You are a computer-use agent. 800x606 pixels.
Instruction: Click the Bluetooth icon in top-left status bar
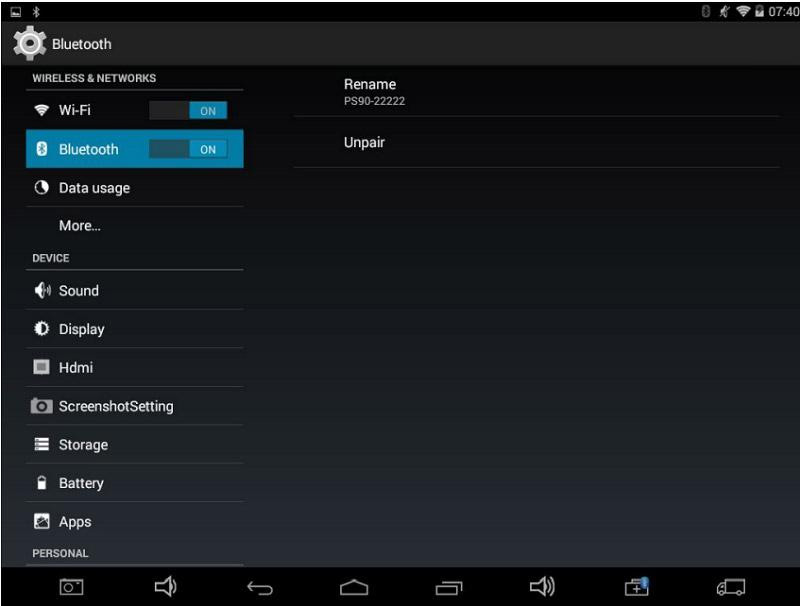(x=36, y=11)
